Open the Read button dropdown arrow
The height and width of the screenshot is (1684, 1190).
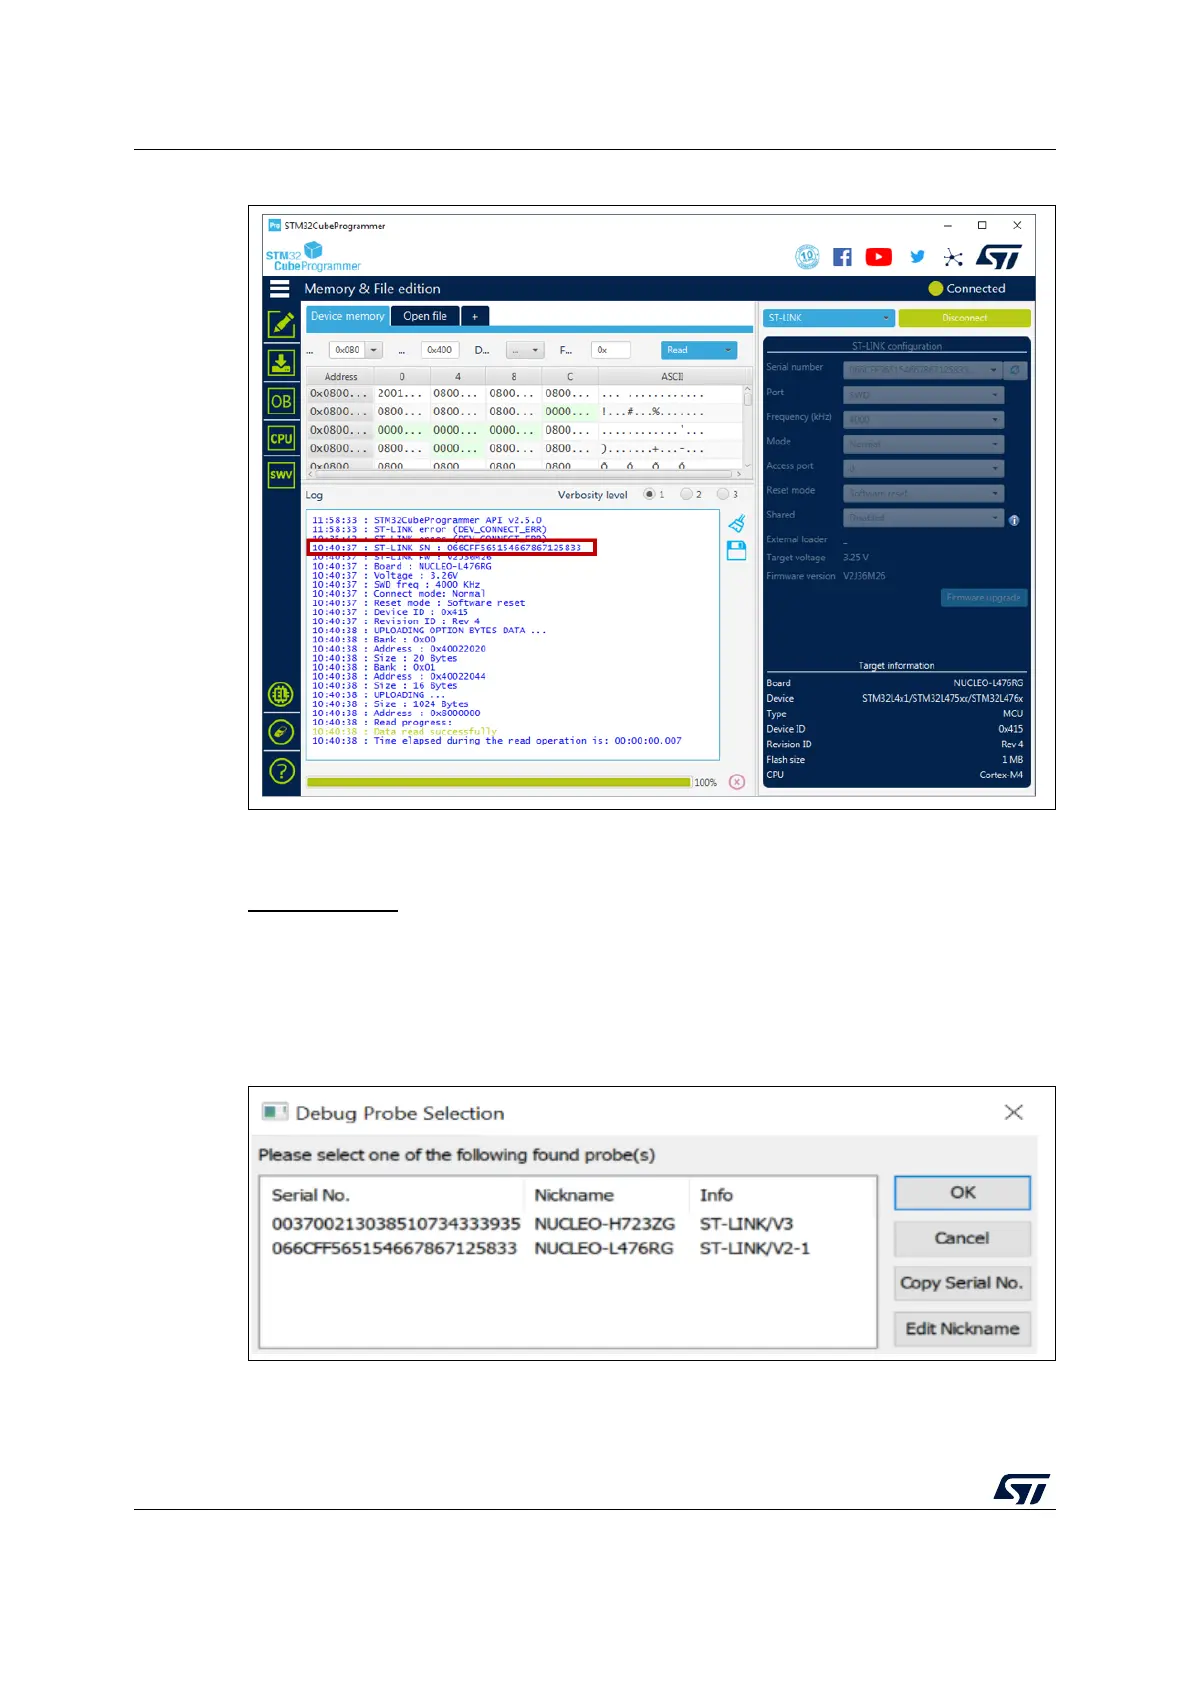coord(728,350)
